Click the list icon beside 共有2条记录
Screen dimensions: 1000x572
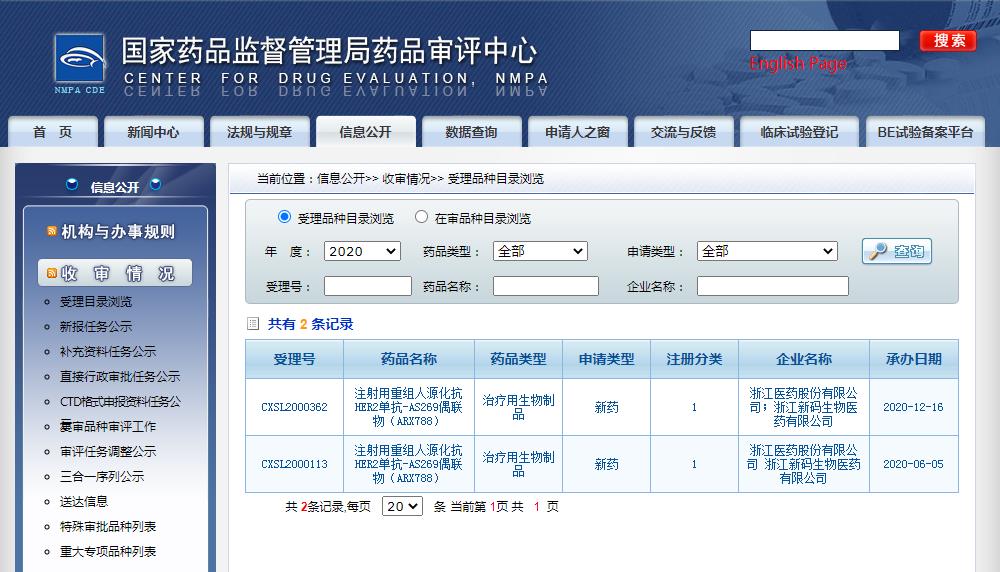coord(253,324)
